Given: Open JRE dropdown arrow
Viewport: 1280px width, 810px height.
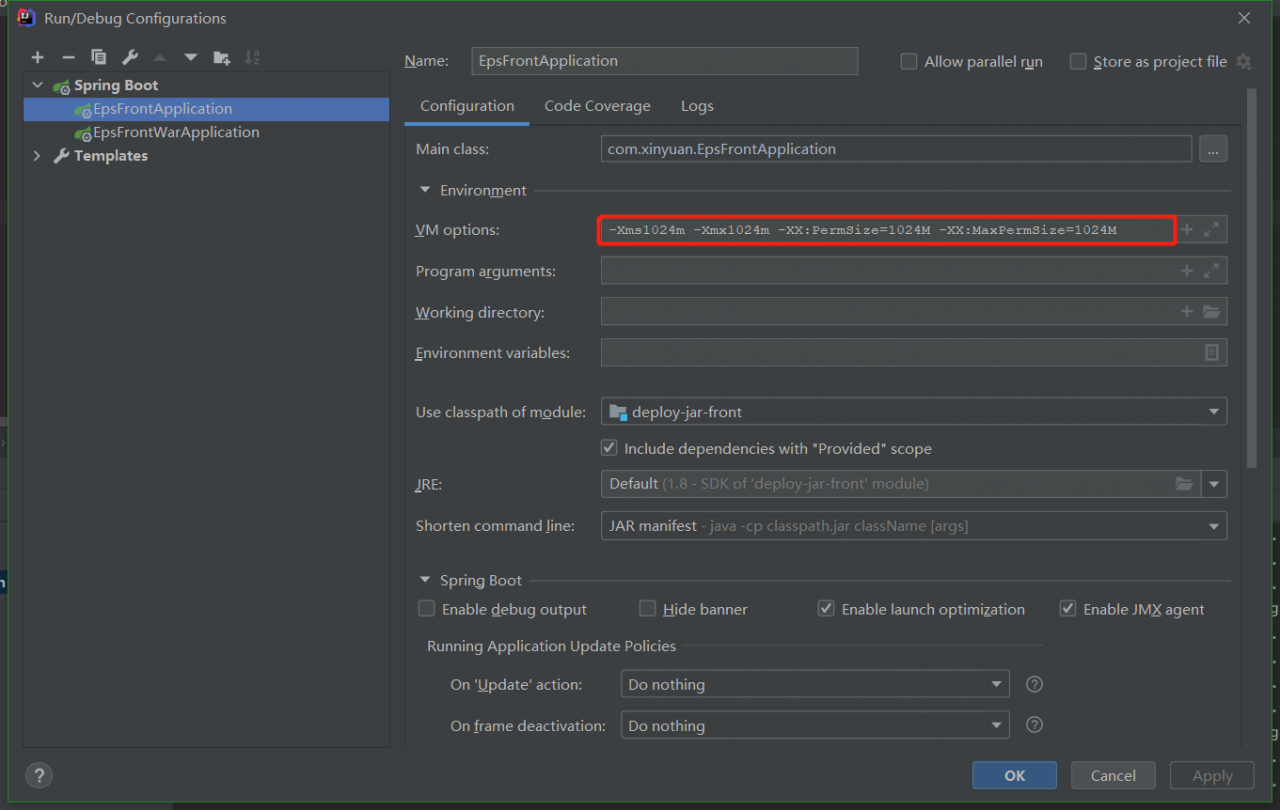Looking at the screenshot, I should point(1215,484).
